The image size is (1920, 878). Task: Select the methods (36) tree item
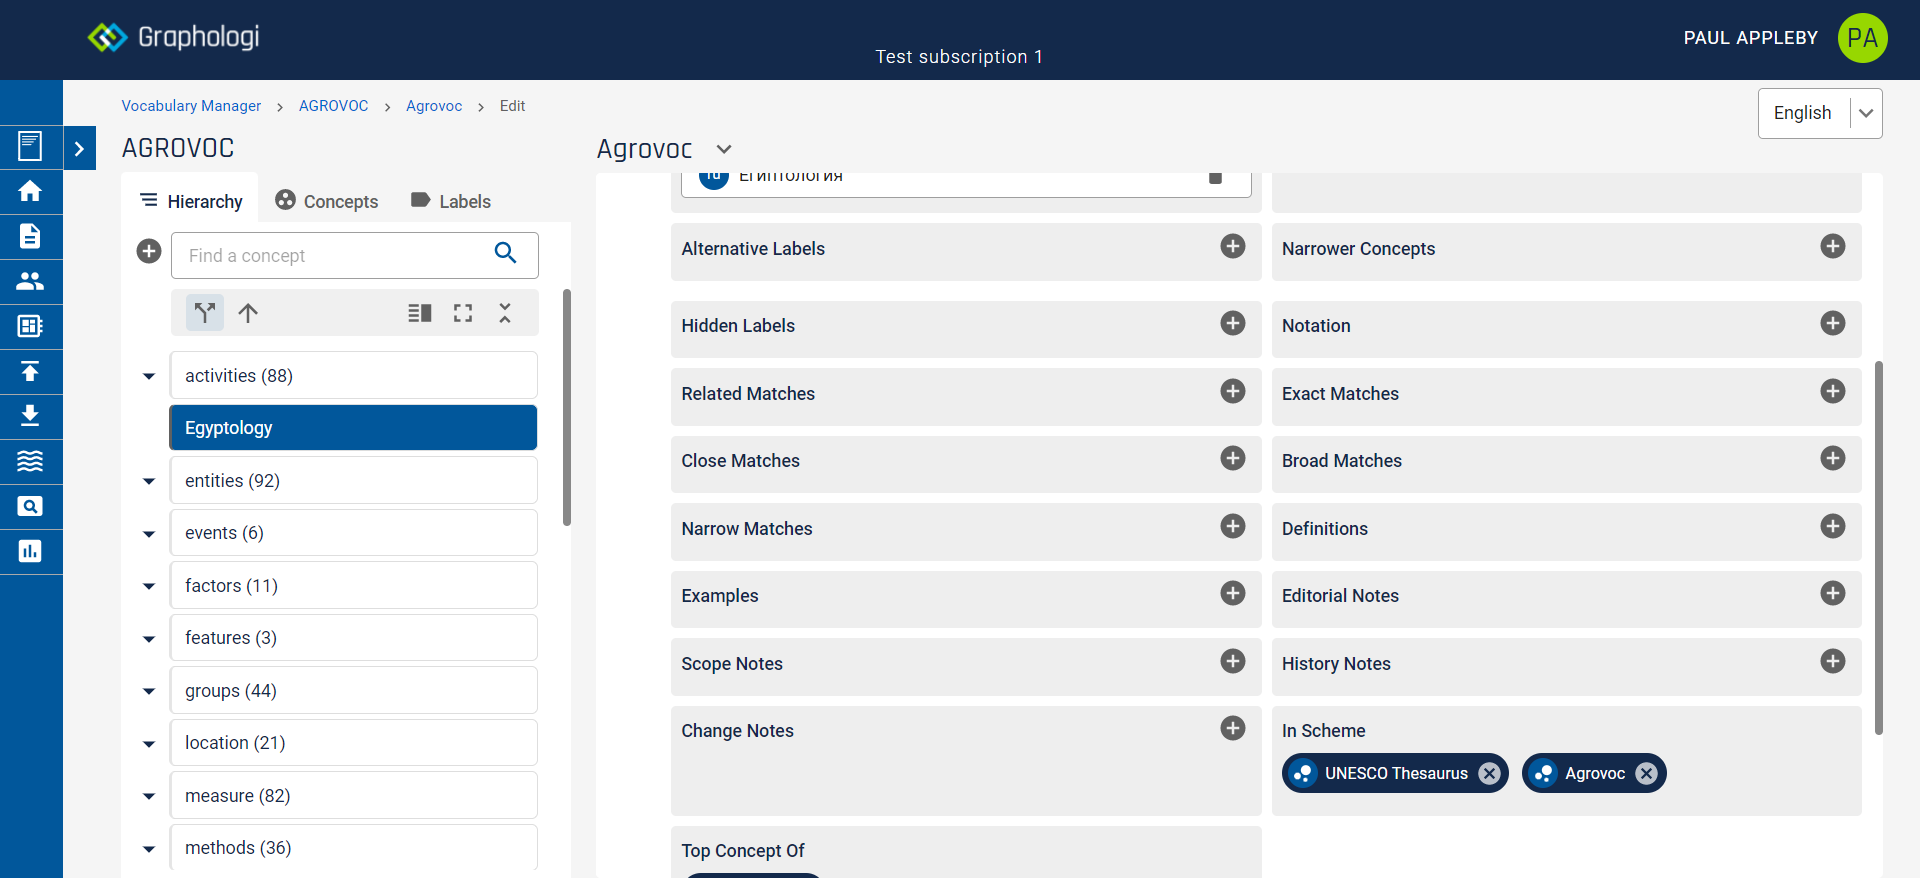click(x=353, y=848)
